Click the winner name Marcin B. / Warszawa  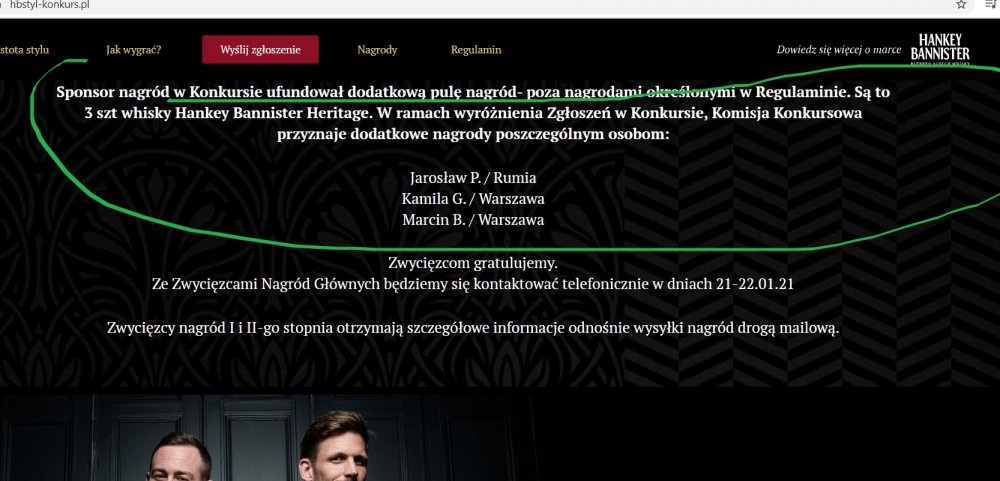pyautogui.click(x=473, y=219)
